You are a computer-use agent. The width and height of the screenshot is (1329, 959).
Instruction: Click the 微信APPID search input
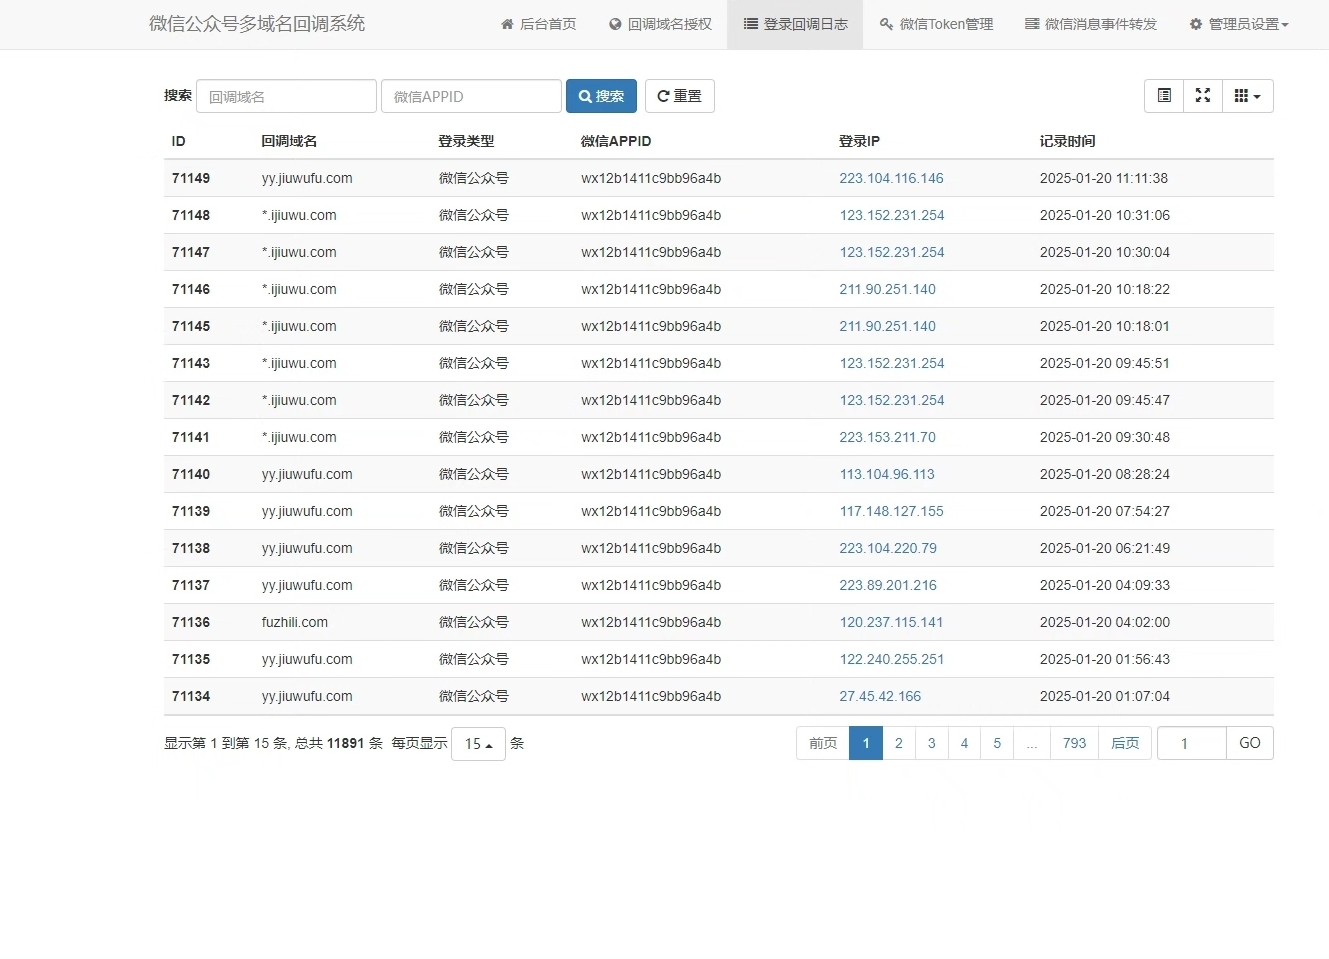(471, 96)
